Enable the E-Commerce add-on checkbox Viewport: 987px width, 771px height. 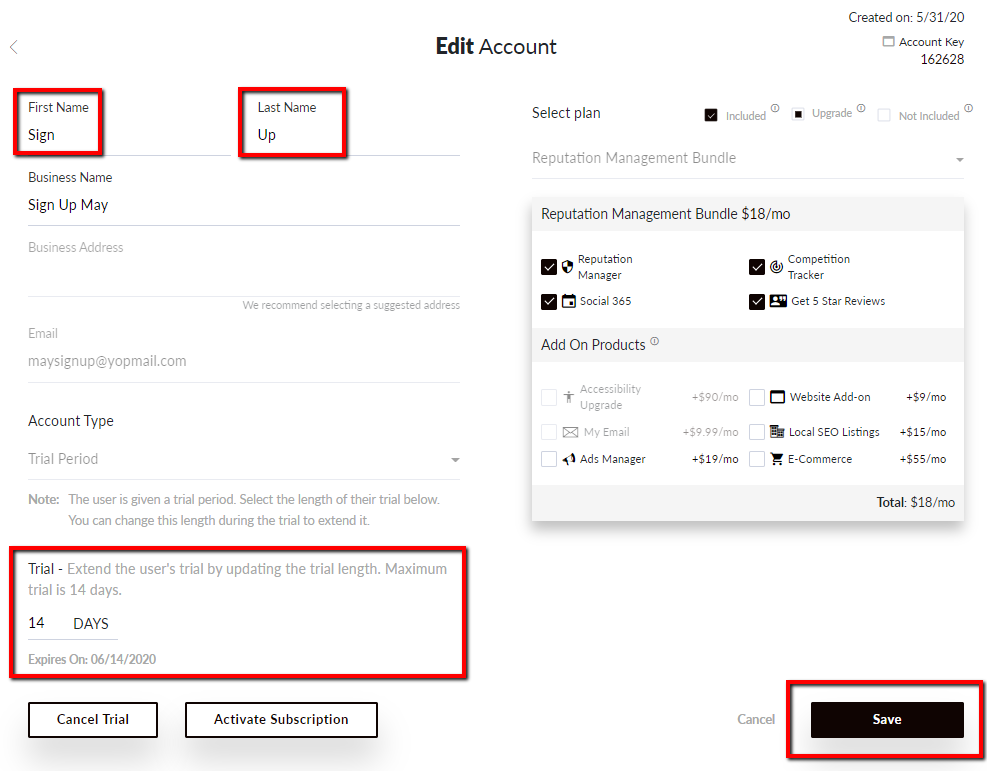coord(757,459)
